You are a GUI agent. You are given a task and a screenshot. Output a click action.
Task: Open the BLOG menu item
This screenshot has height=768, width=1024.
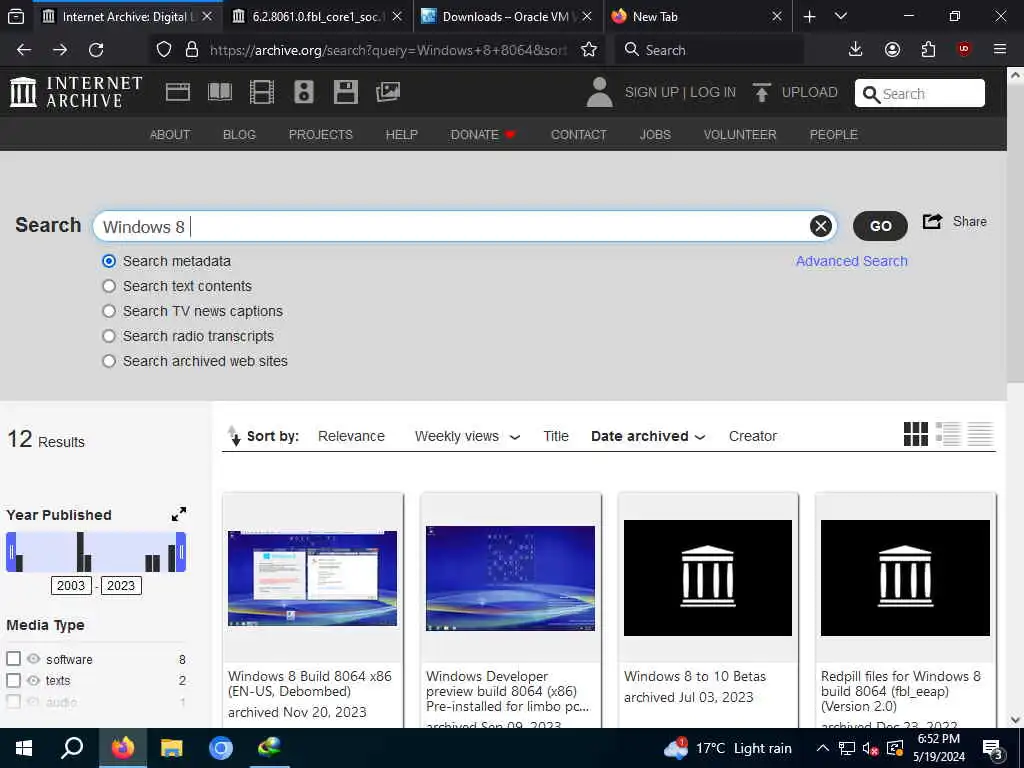(x=239, y=135)
